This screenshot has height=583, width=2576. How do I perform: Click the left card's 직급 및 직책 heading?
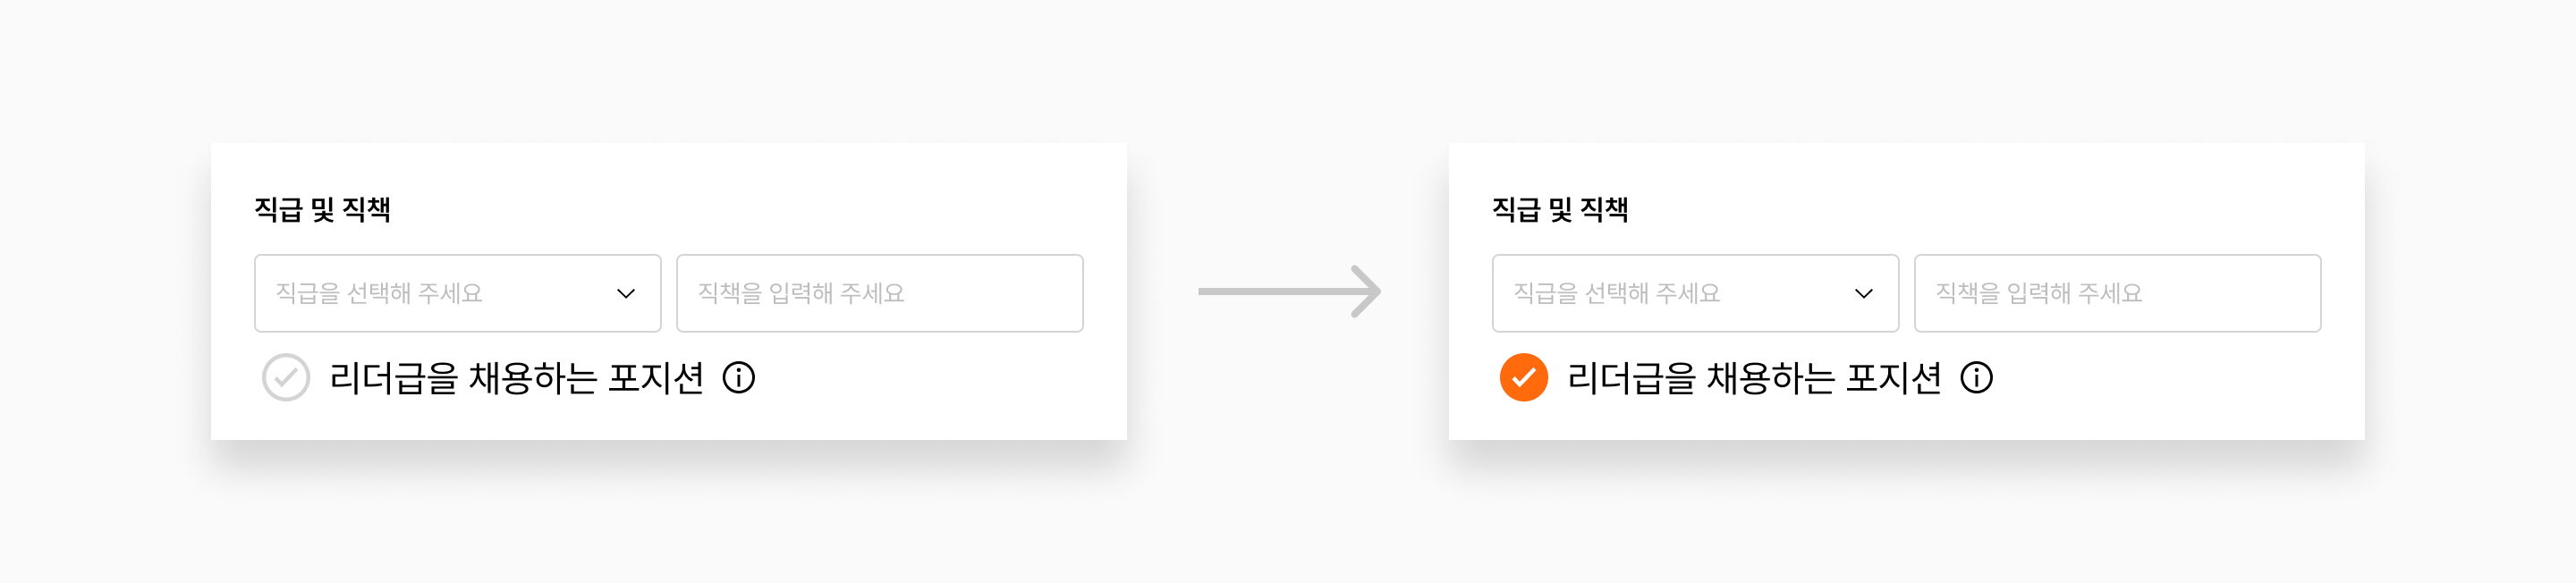[322, 210]
